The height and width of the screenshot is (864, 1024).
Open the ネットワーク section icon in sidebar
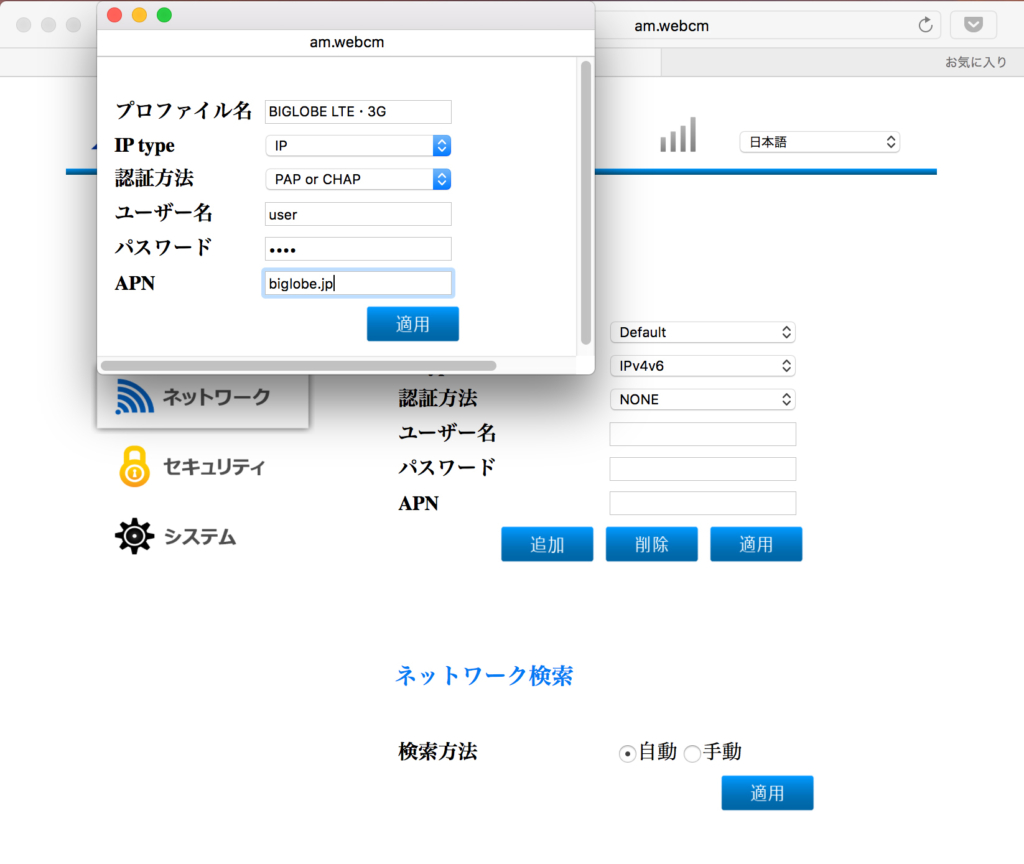(135, 396)
